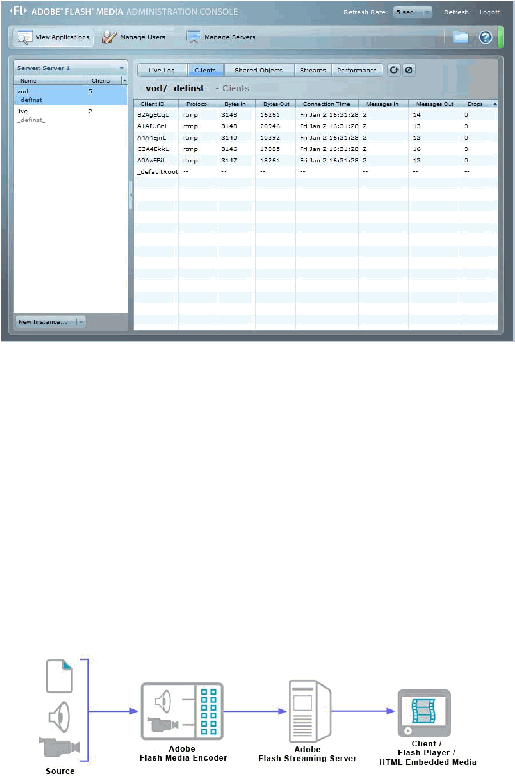The width and height of the screenshot is (515, 777).
Task: Click the unload application circle-slash icon
Action: 408,70
